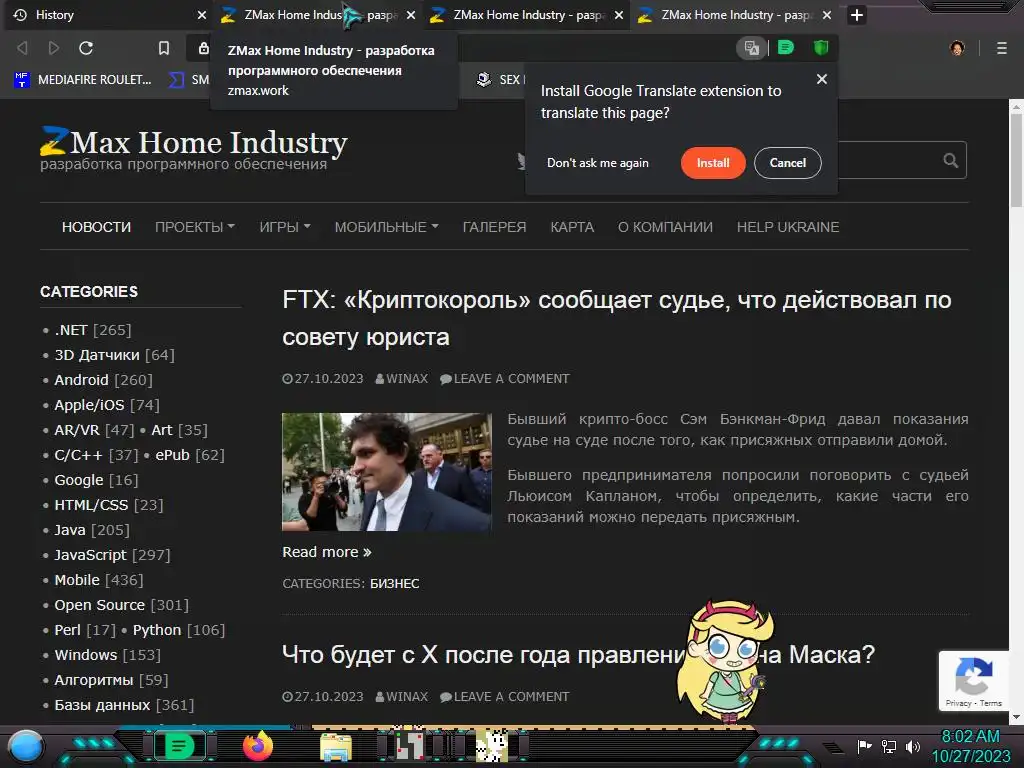Open the green chat extension icon
Image resolution: width=1024 pixels, height=768 pixels.
point(786,47)
